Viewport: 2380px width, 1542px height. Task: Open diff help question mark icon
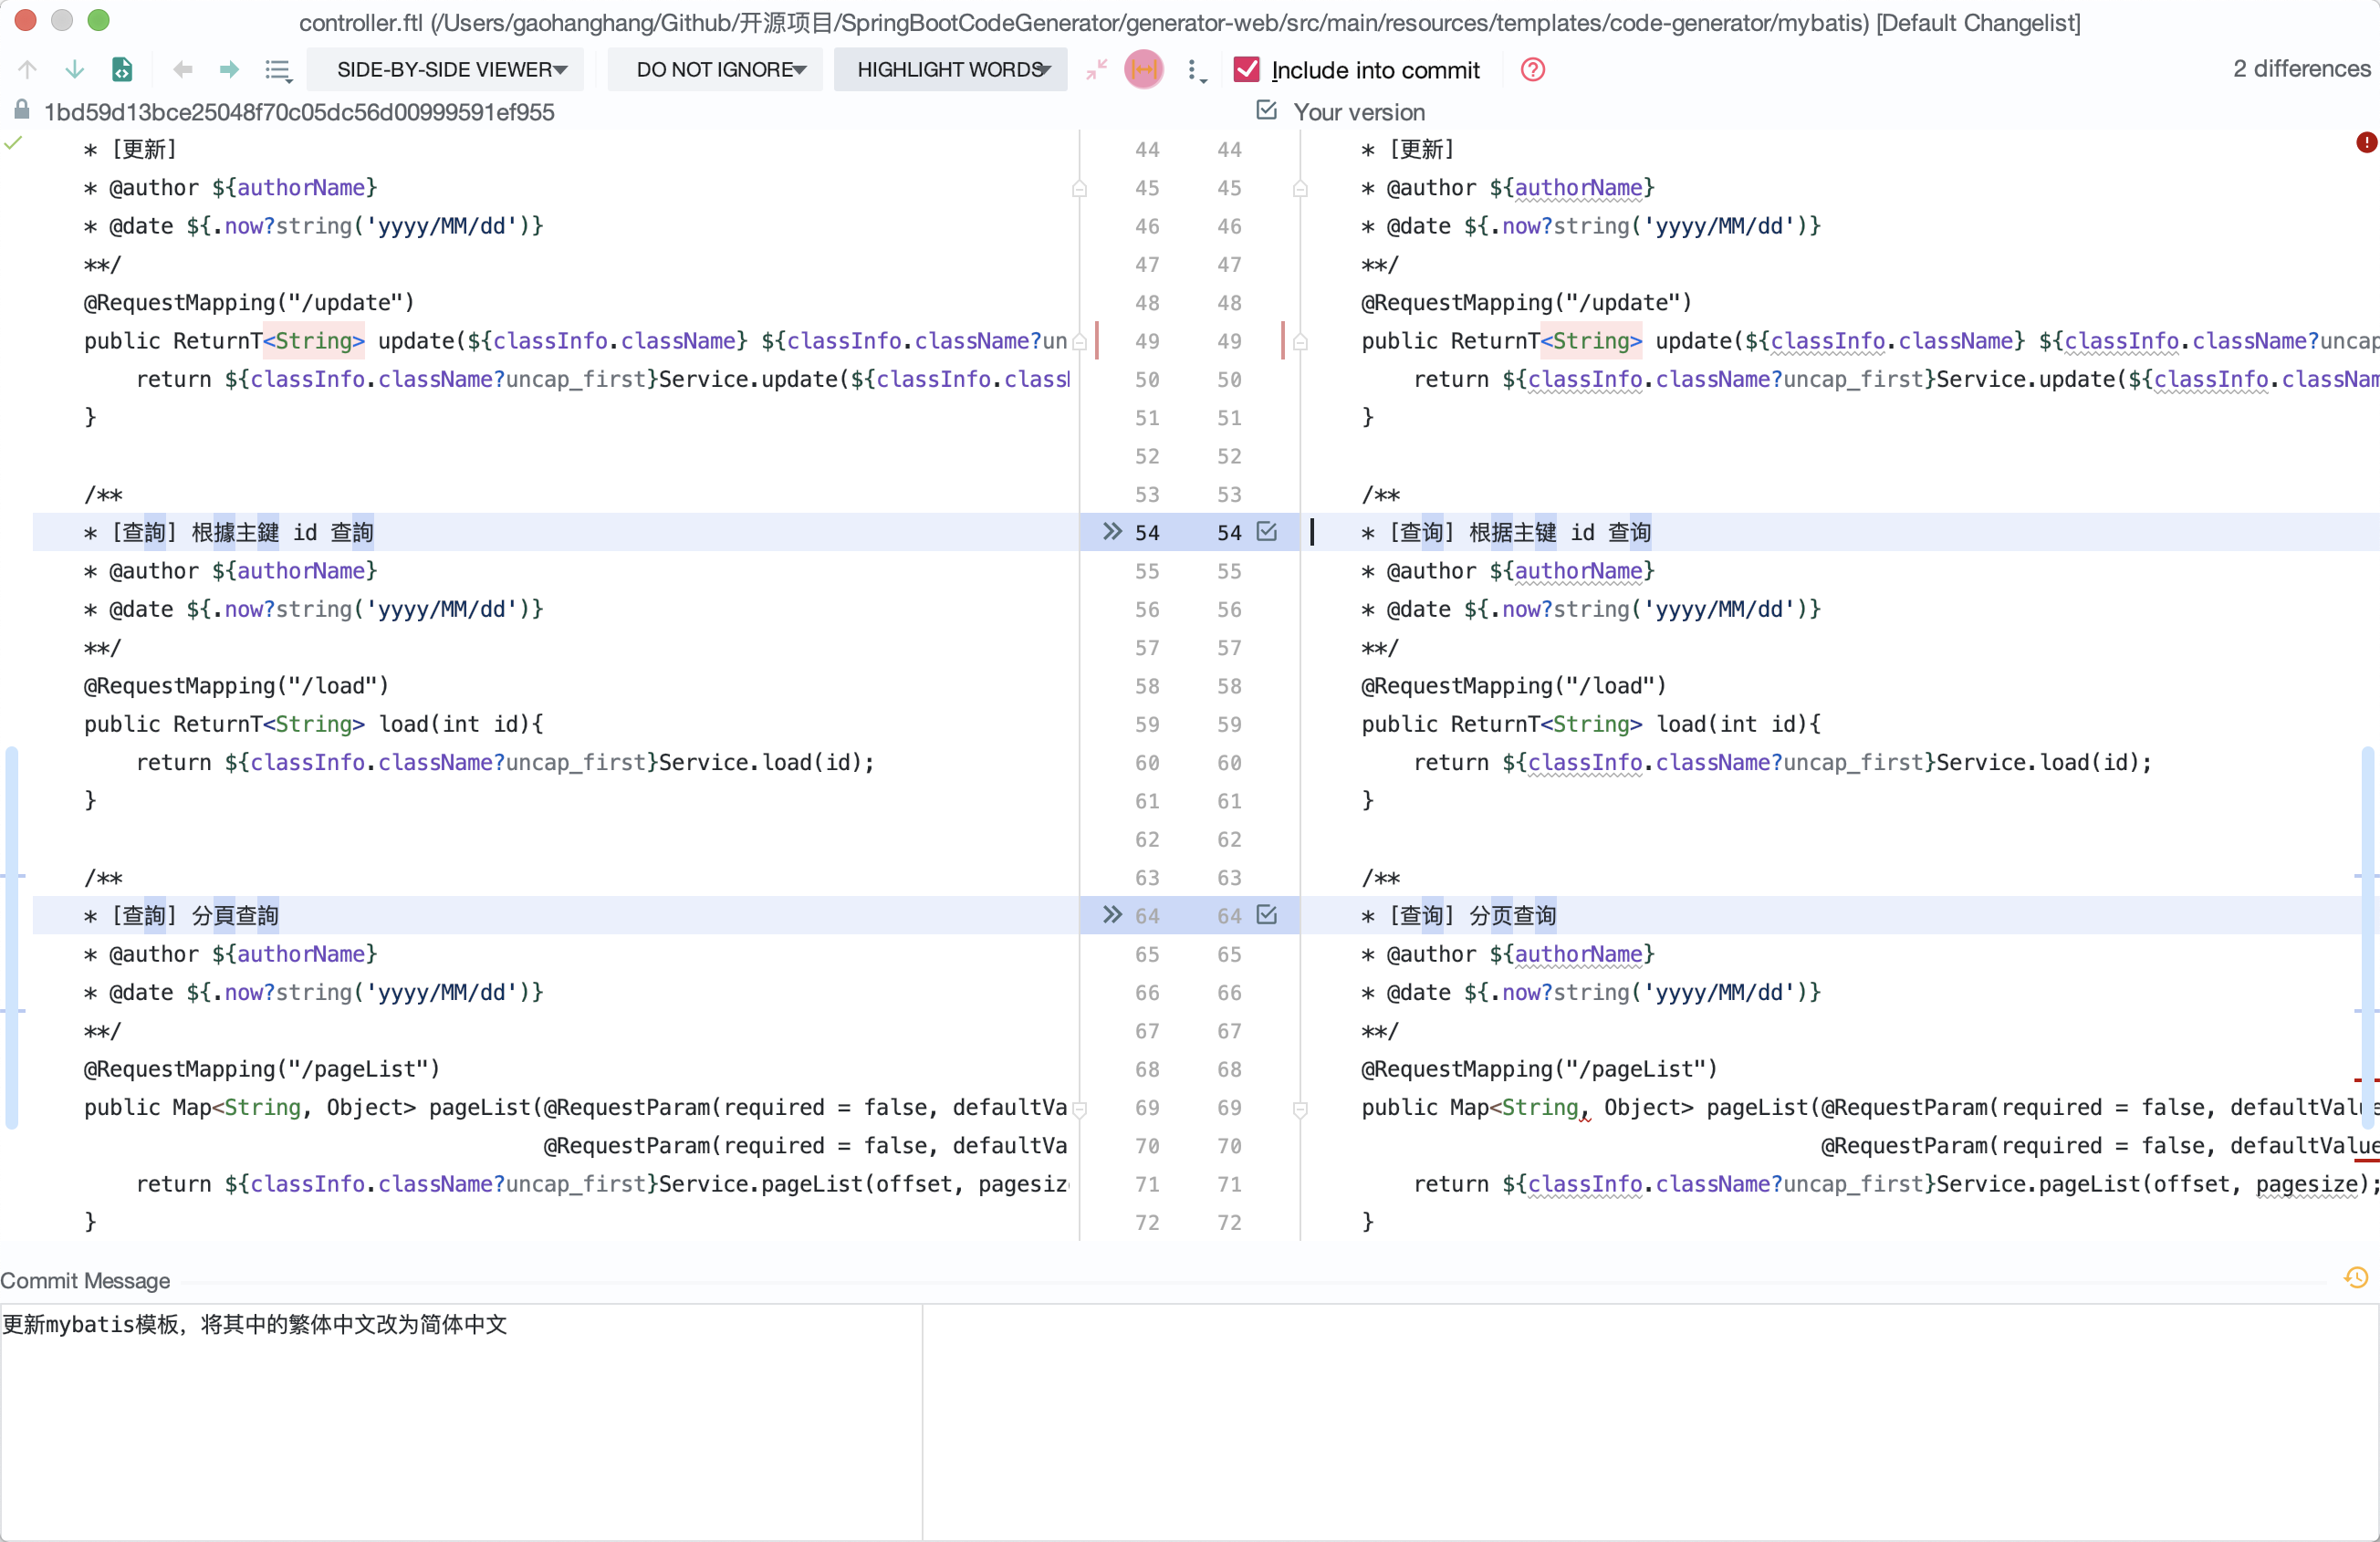click(1532, 69)
